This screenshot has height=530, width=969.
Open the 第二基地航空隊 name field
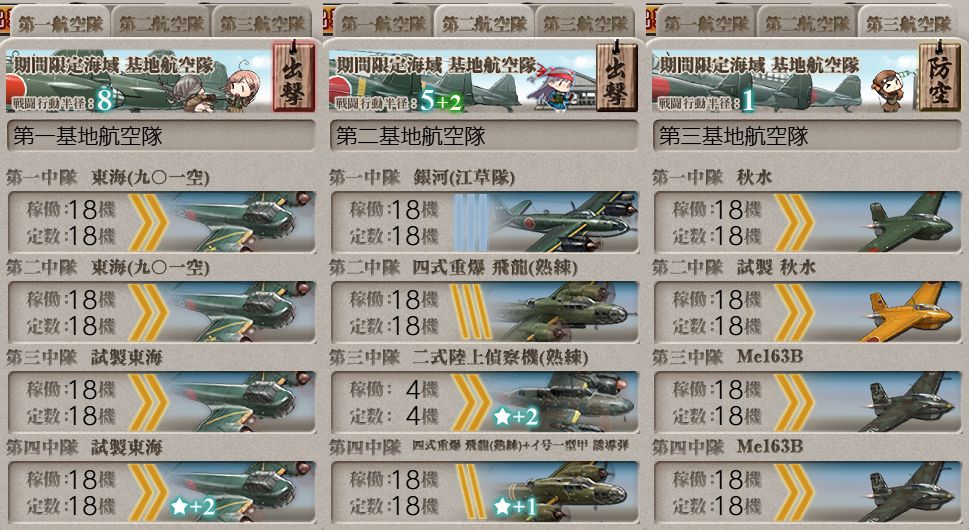coord(484,136)
